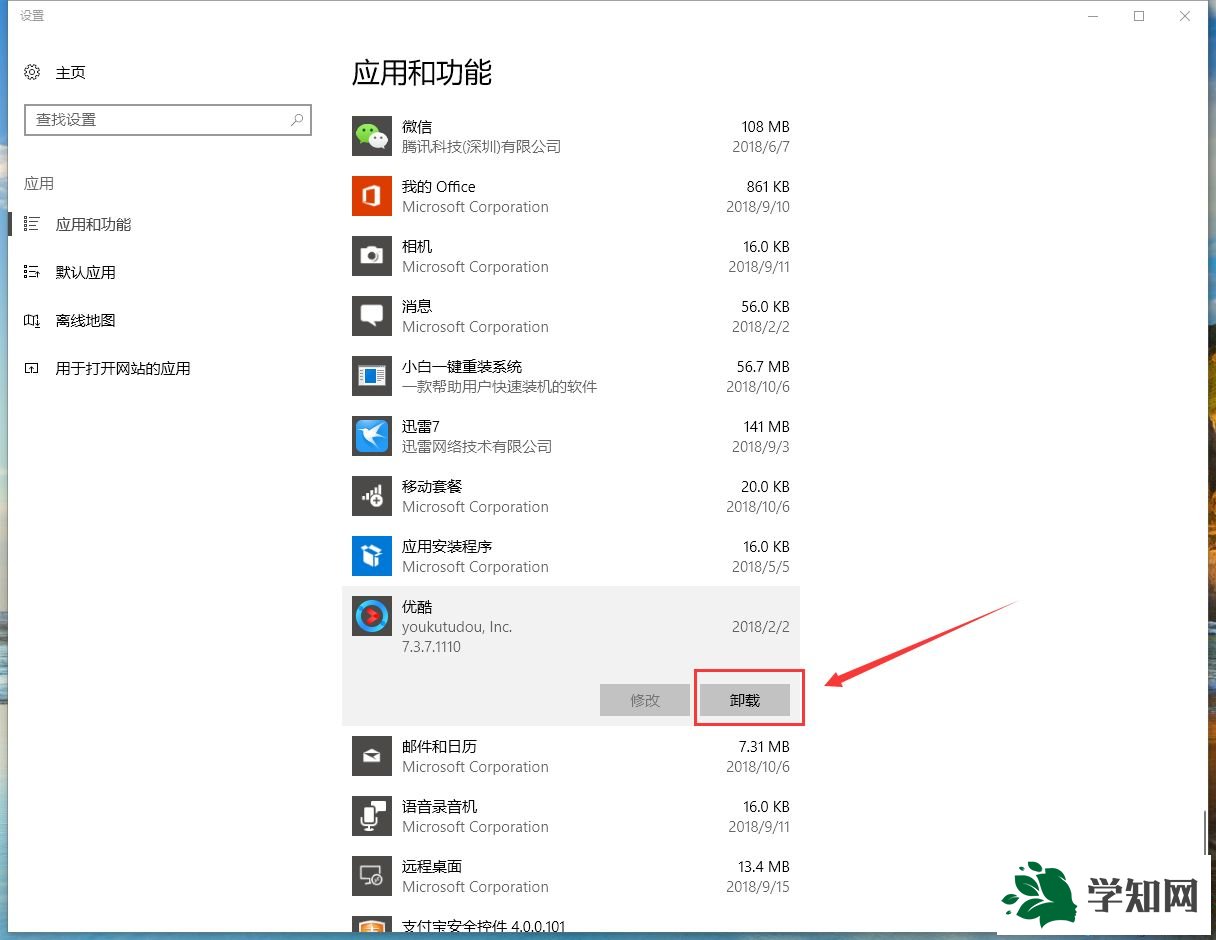Click the 卸载 uninstall button for 优酷
The height and width of the screenshot is (940, 1216).
(748, 700)
